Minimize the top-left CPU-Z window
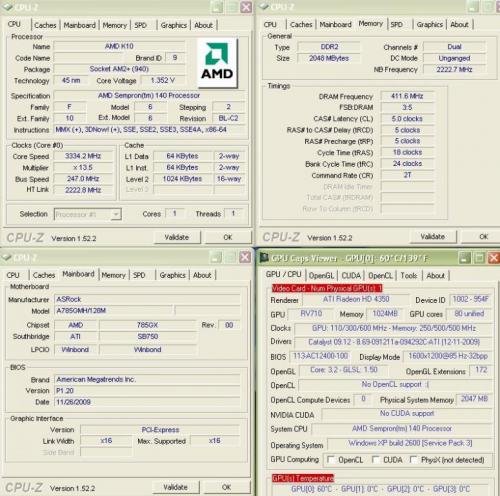 click(217, 7)
